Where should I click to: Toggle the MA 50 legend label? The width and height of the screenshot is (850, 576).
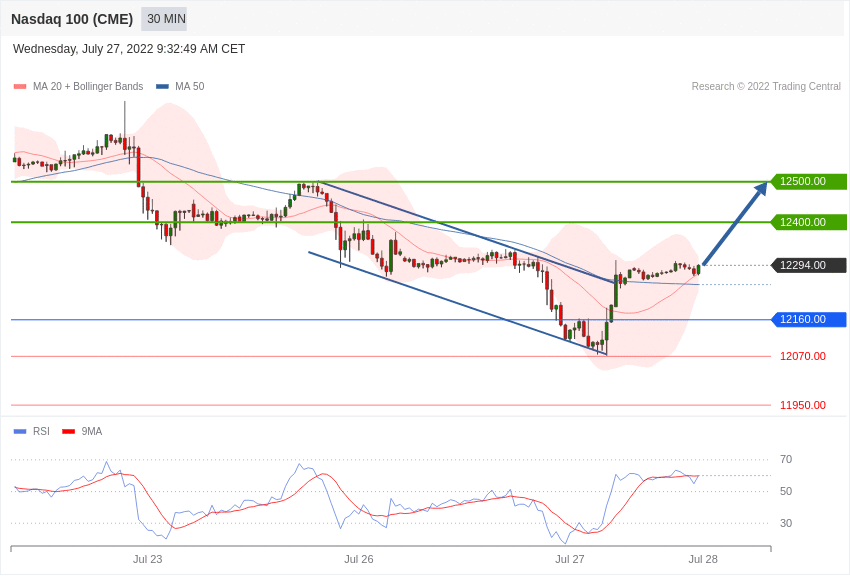(190, 87)
